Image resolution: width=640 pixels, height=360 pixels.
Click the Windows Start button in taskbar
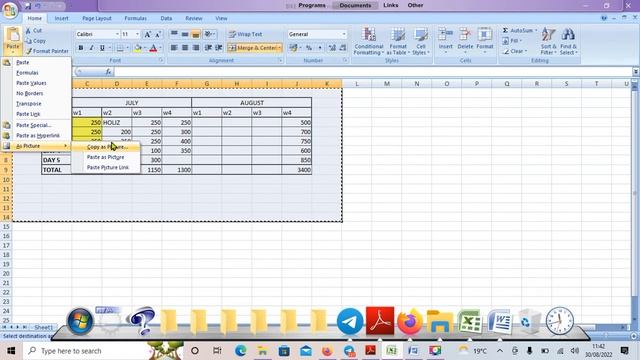coord(11,351)
